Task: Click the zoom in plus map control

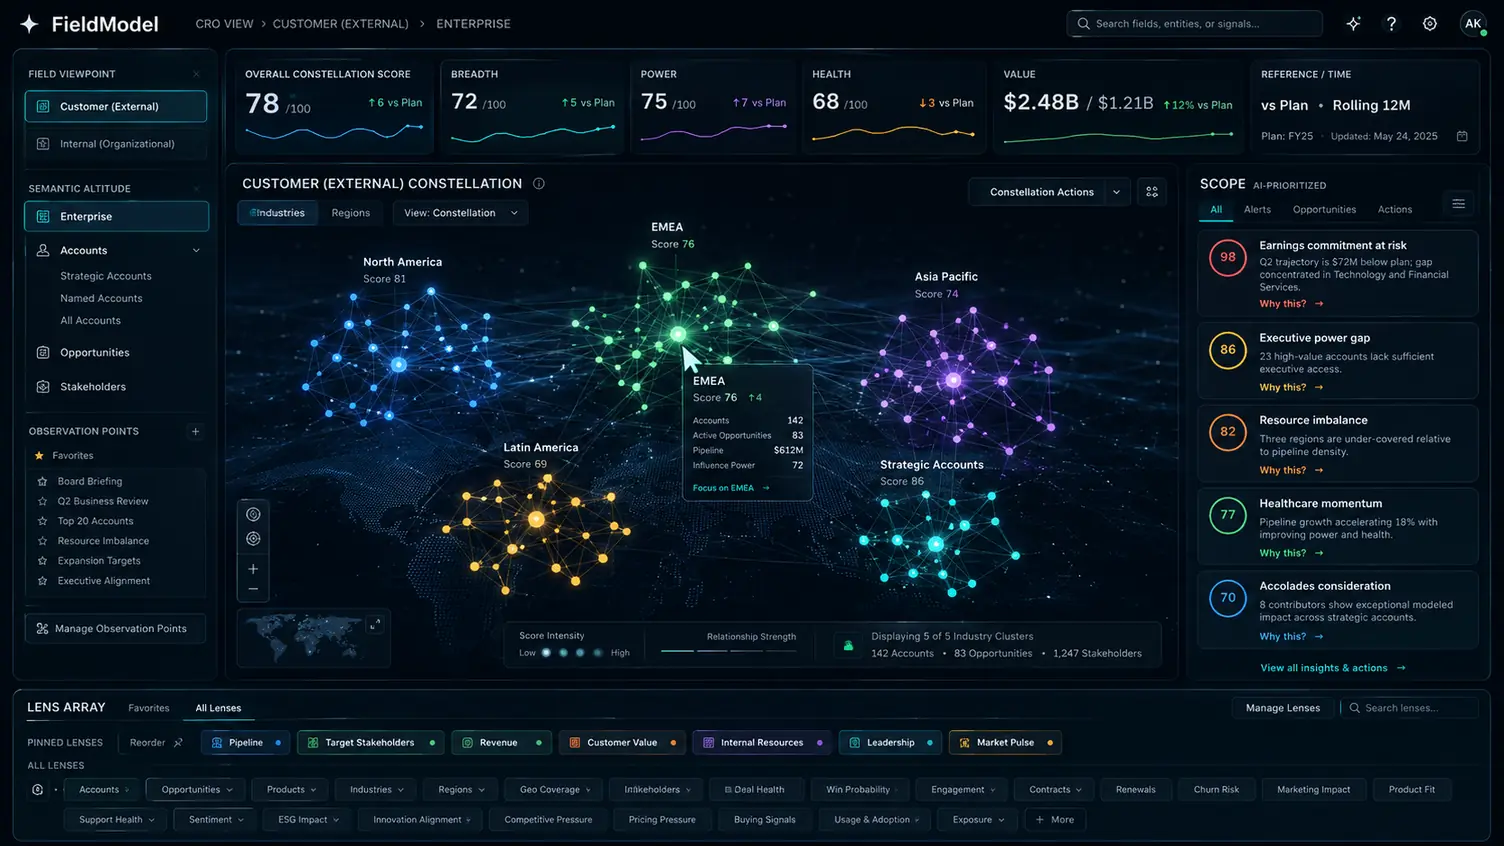Action: coord(253,569)
